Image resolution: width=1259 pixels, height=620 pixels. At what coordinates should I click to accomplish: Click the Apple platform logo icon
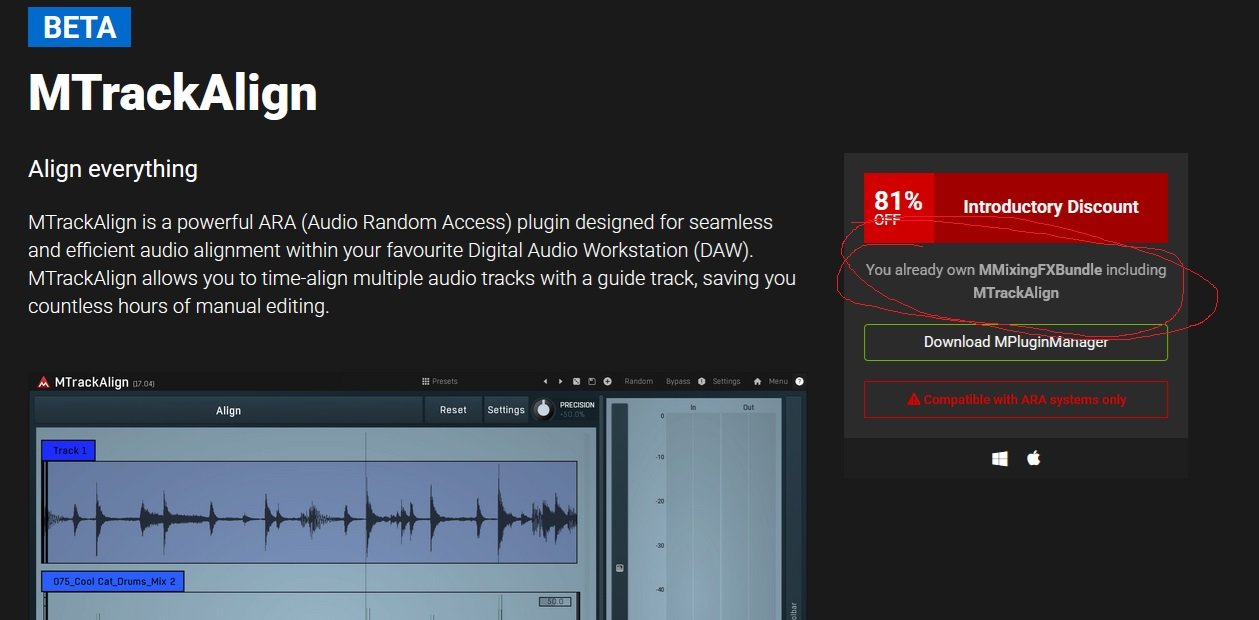click(1034, 458)
